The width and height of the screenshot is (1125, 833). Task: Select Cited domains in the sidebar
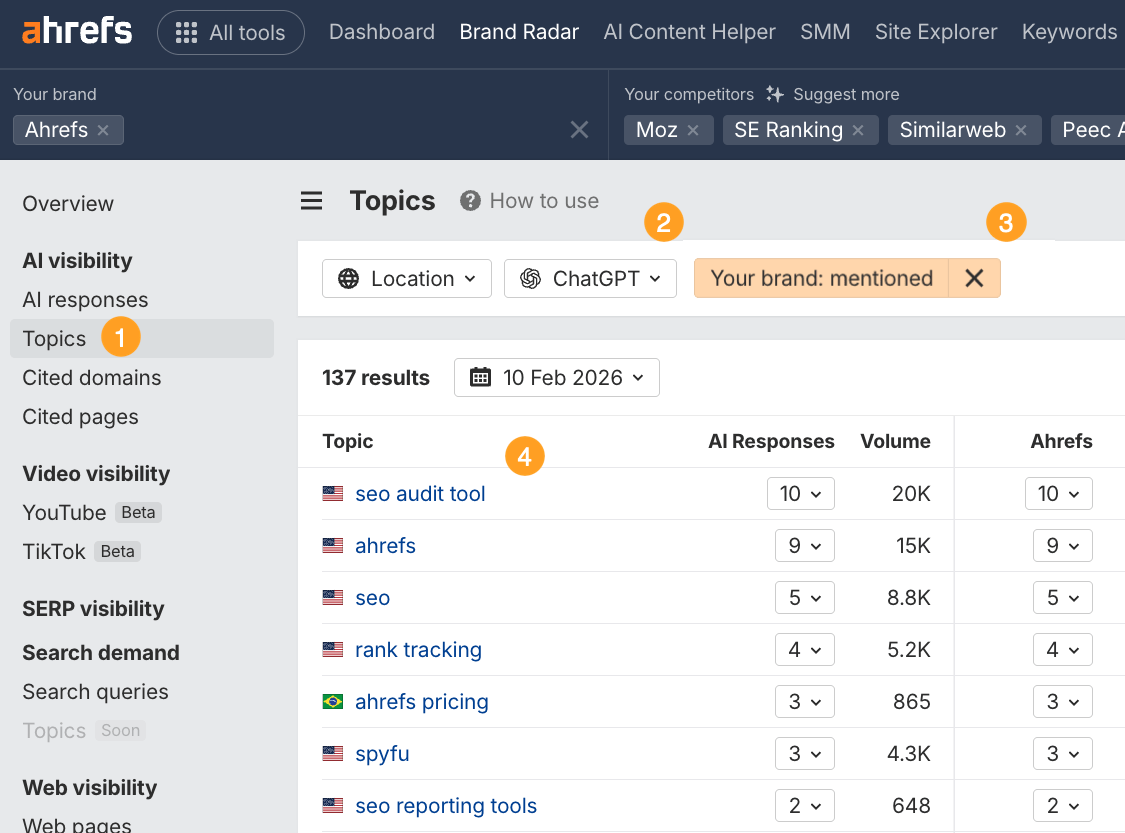(91, 377)
